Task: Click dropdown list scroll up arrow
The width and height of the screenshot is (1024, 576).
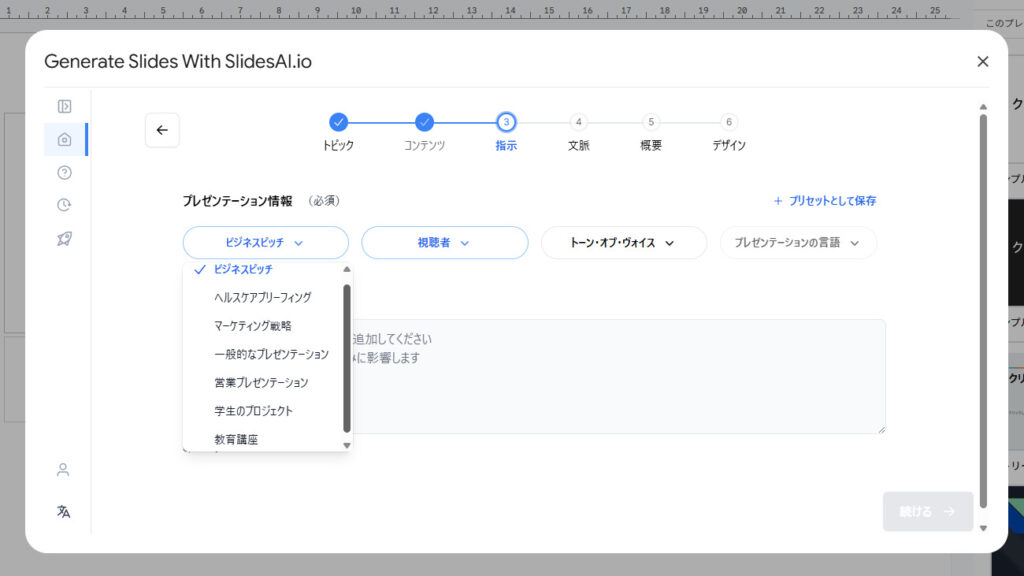Action: click(x=347, y=269)
